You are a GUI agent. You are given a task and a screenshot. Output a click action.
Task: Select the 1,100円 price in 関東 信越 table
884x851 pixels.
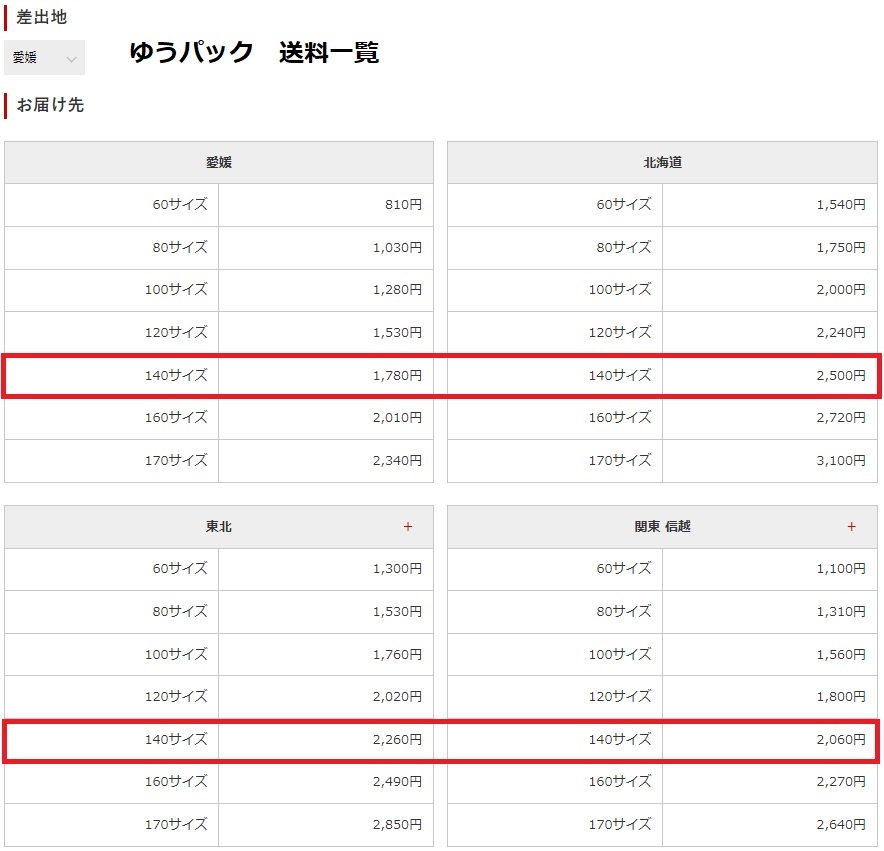pyautogui.click(x=841, y=568)
